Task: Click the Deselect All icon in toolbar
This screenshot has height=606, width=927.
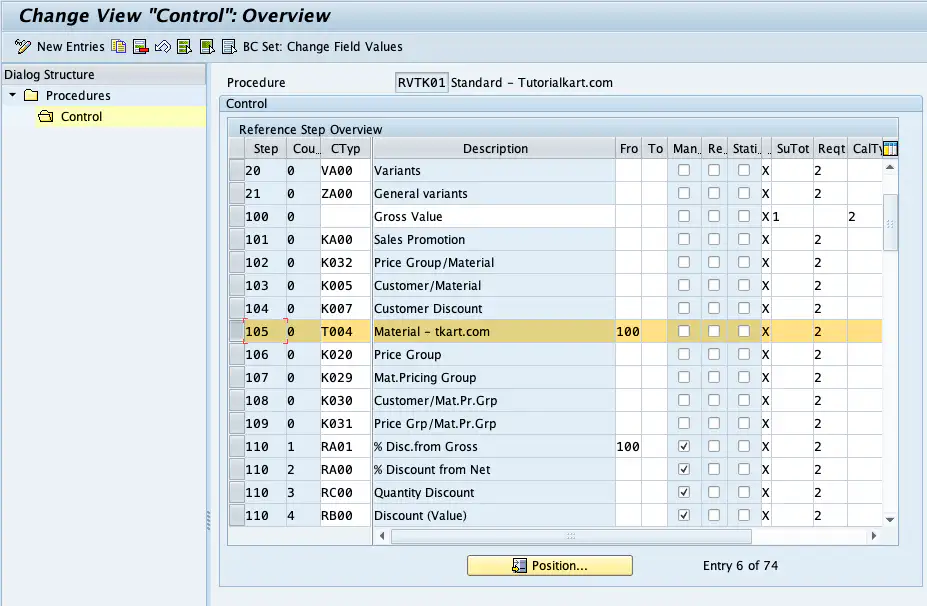Action: [229, 47]
